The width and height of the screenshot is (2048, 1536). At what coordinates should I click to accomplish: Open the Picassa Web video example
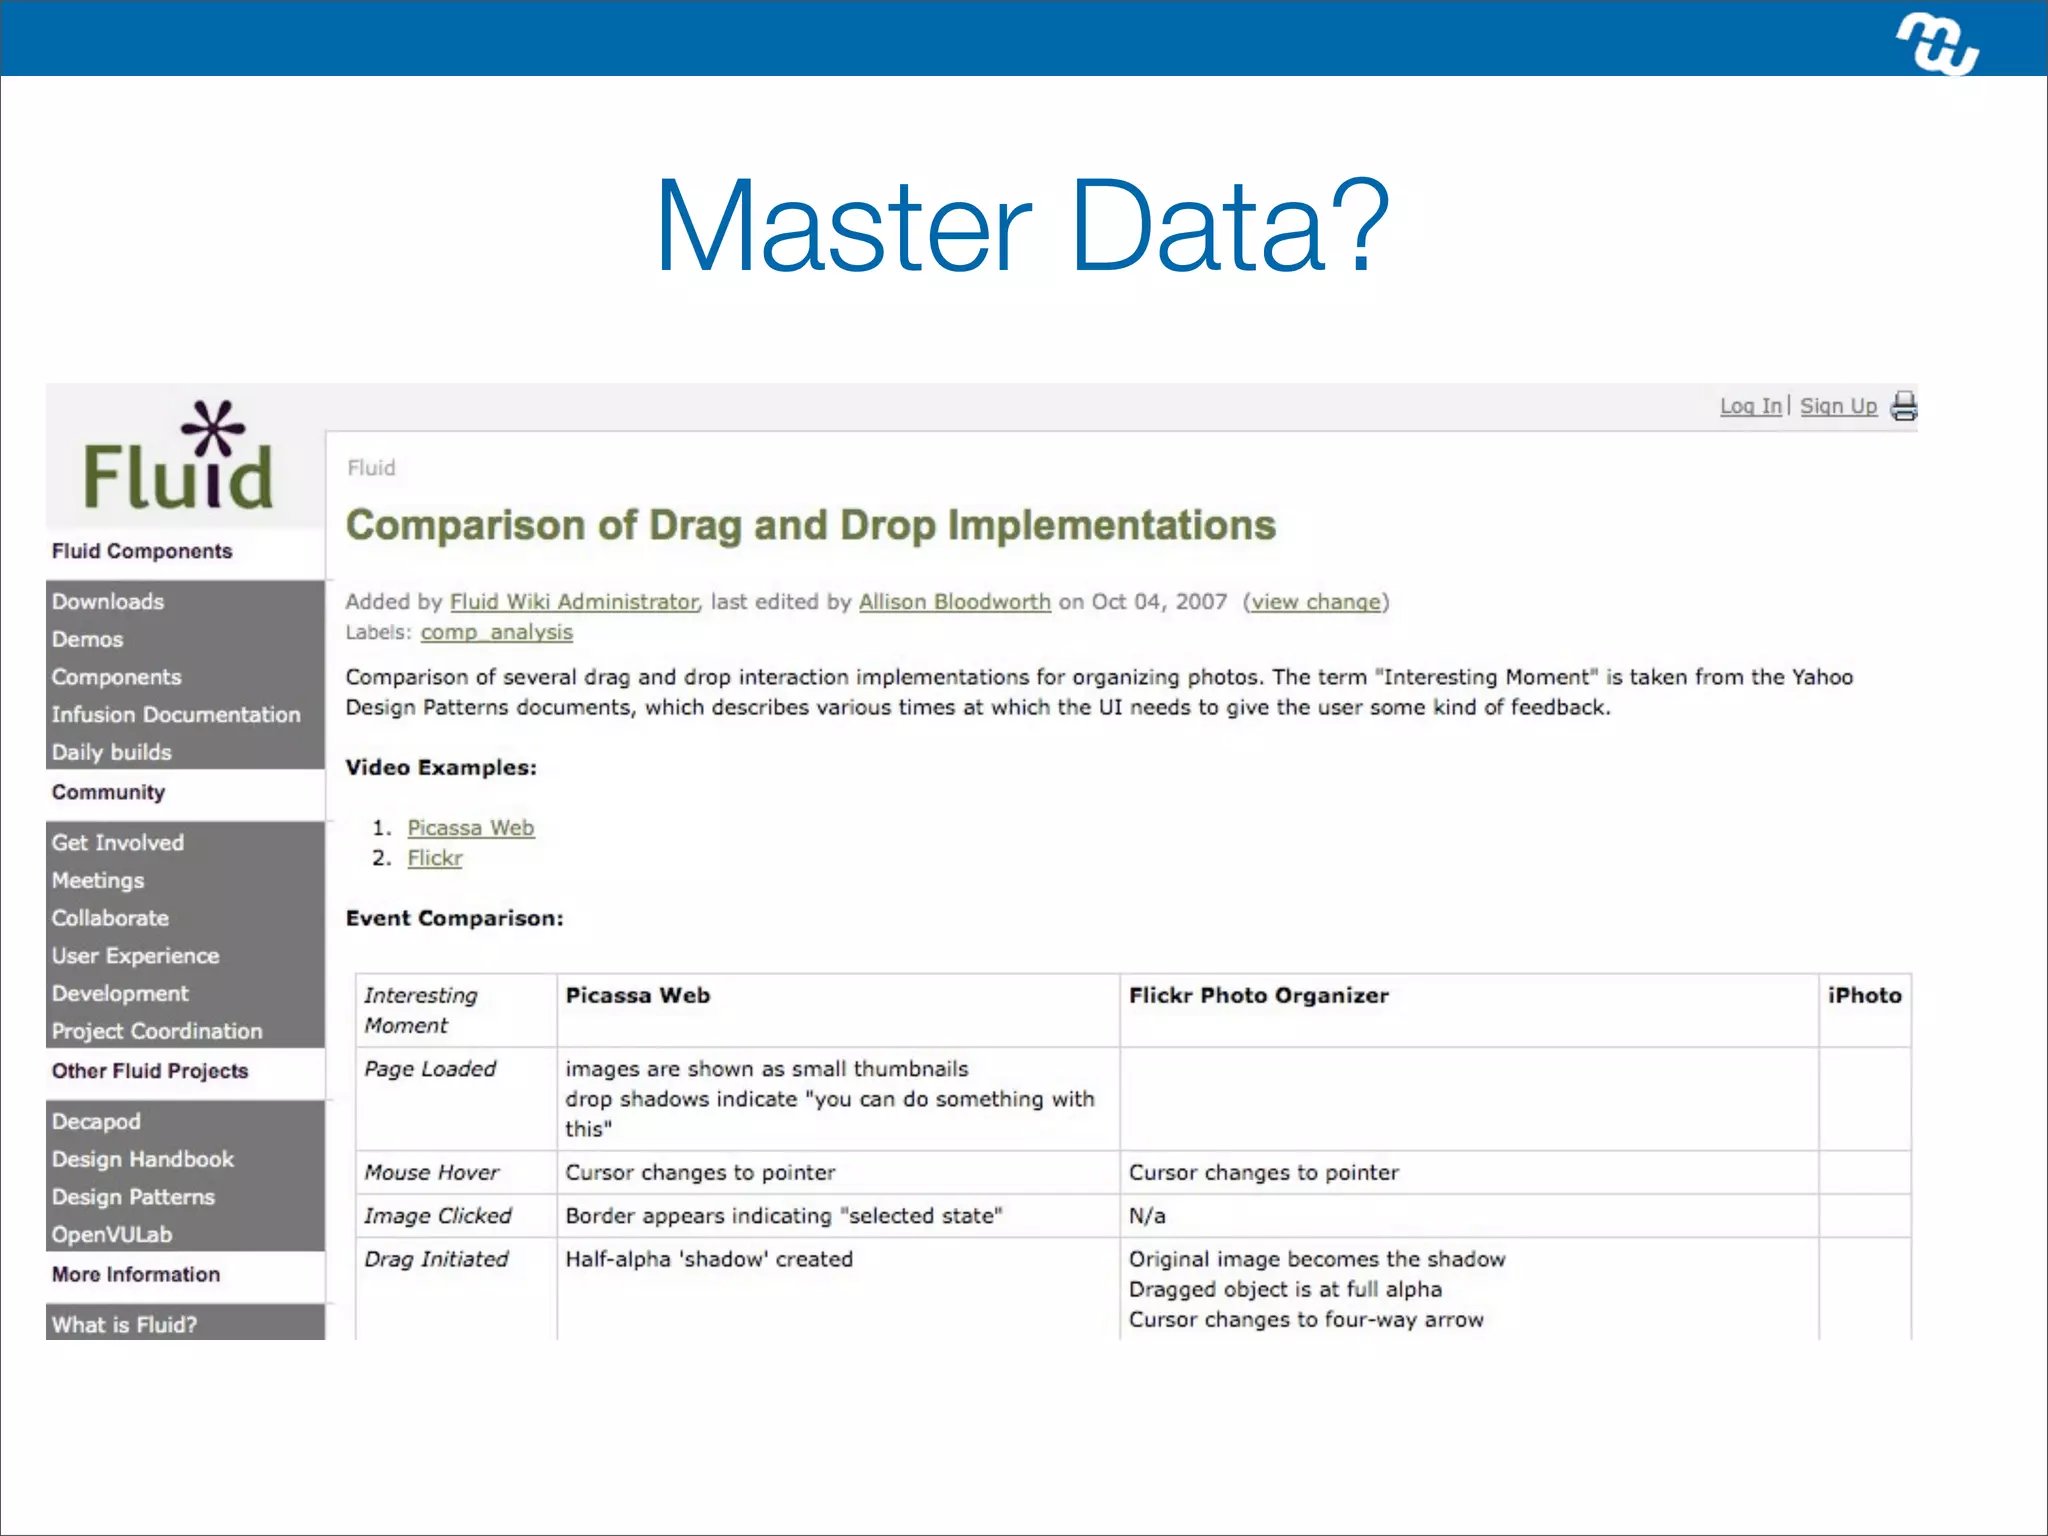[470, 828]
